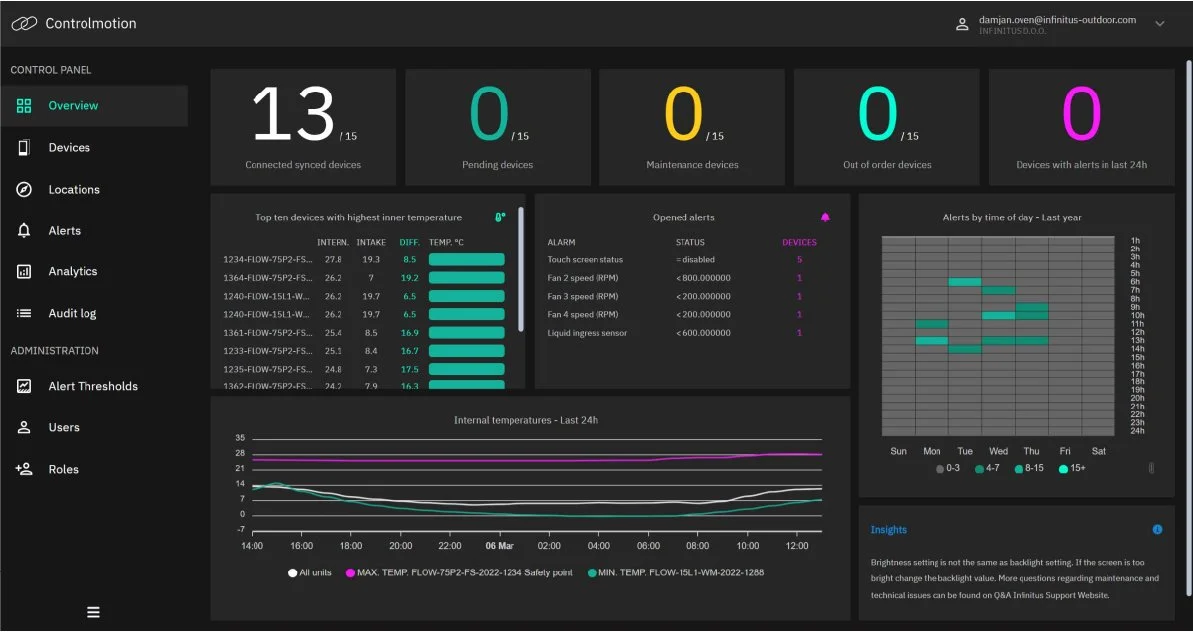Click the Out of order devices card
This screenshot has height=632, width=1193.
(886, 127)
